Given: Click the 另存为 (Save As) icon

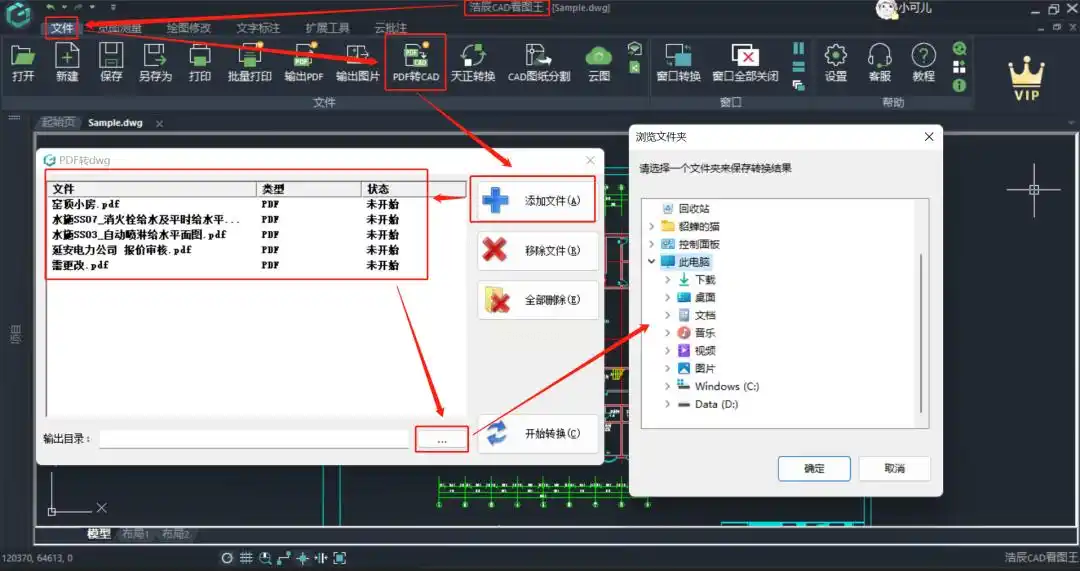Looking at the screenshot, I should click(x=155, y=62).
